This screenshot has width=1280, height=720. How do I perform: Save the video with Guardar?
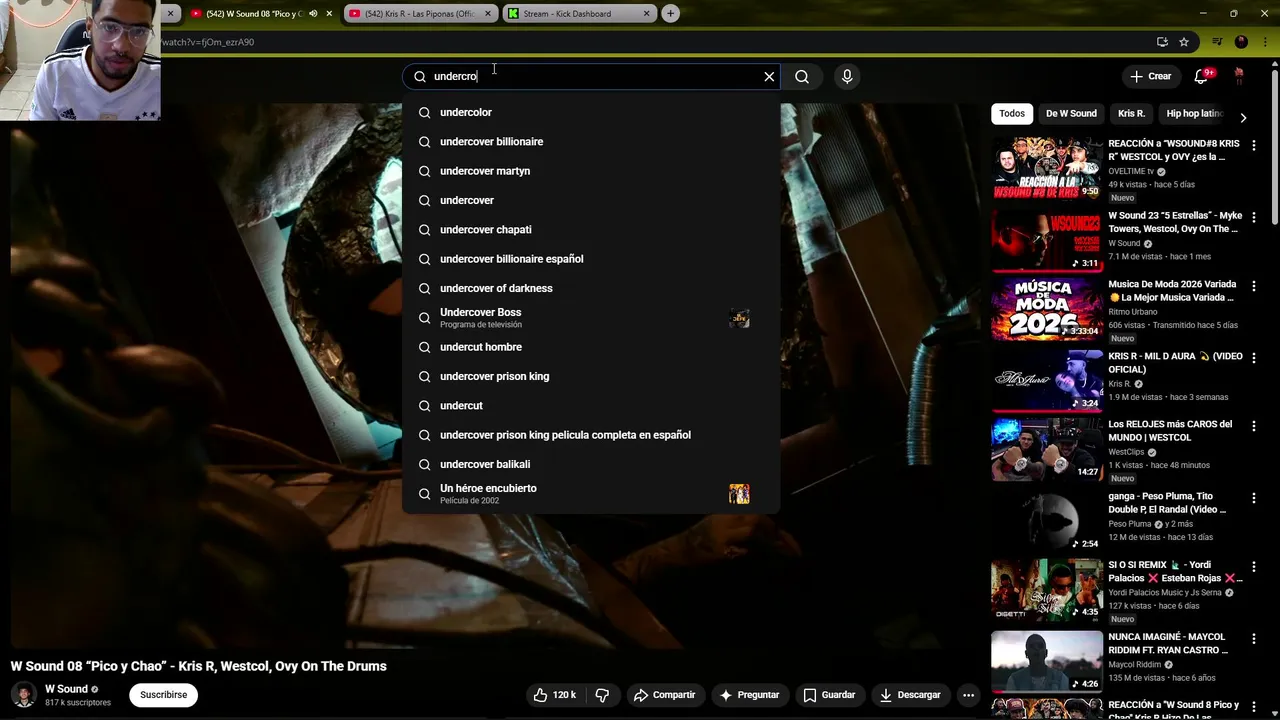[x=829, y=695]
